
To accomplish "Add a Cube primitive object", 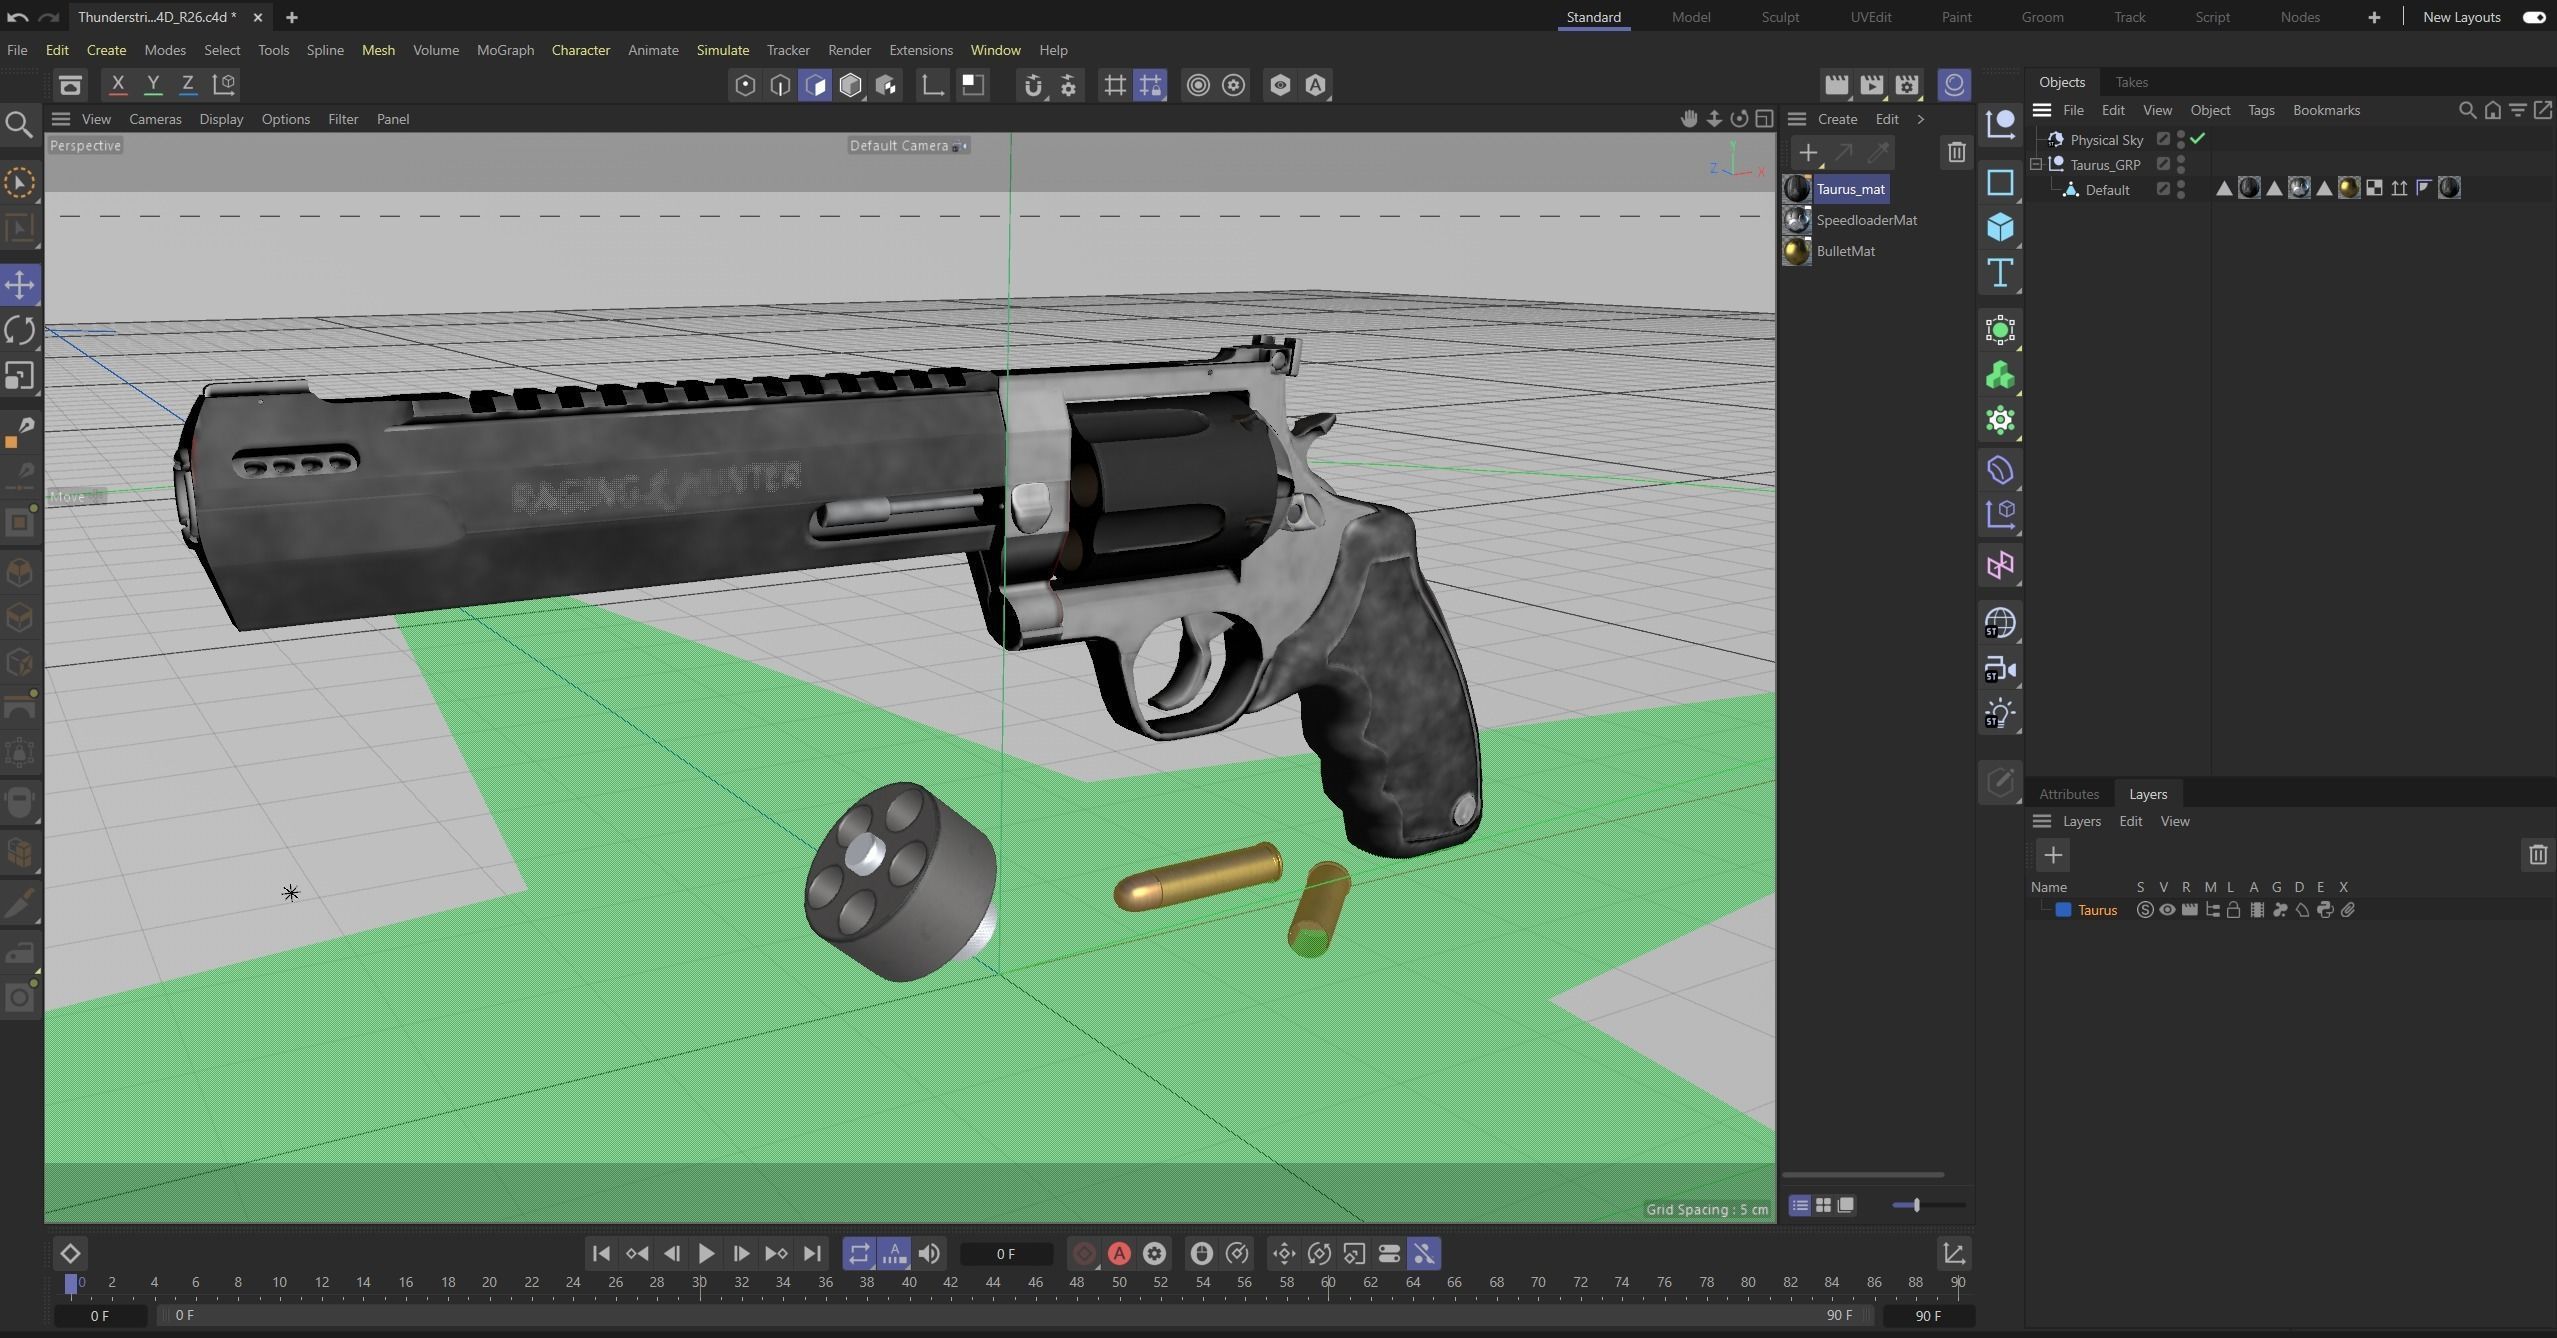I will click(x=2000, y=228).
